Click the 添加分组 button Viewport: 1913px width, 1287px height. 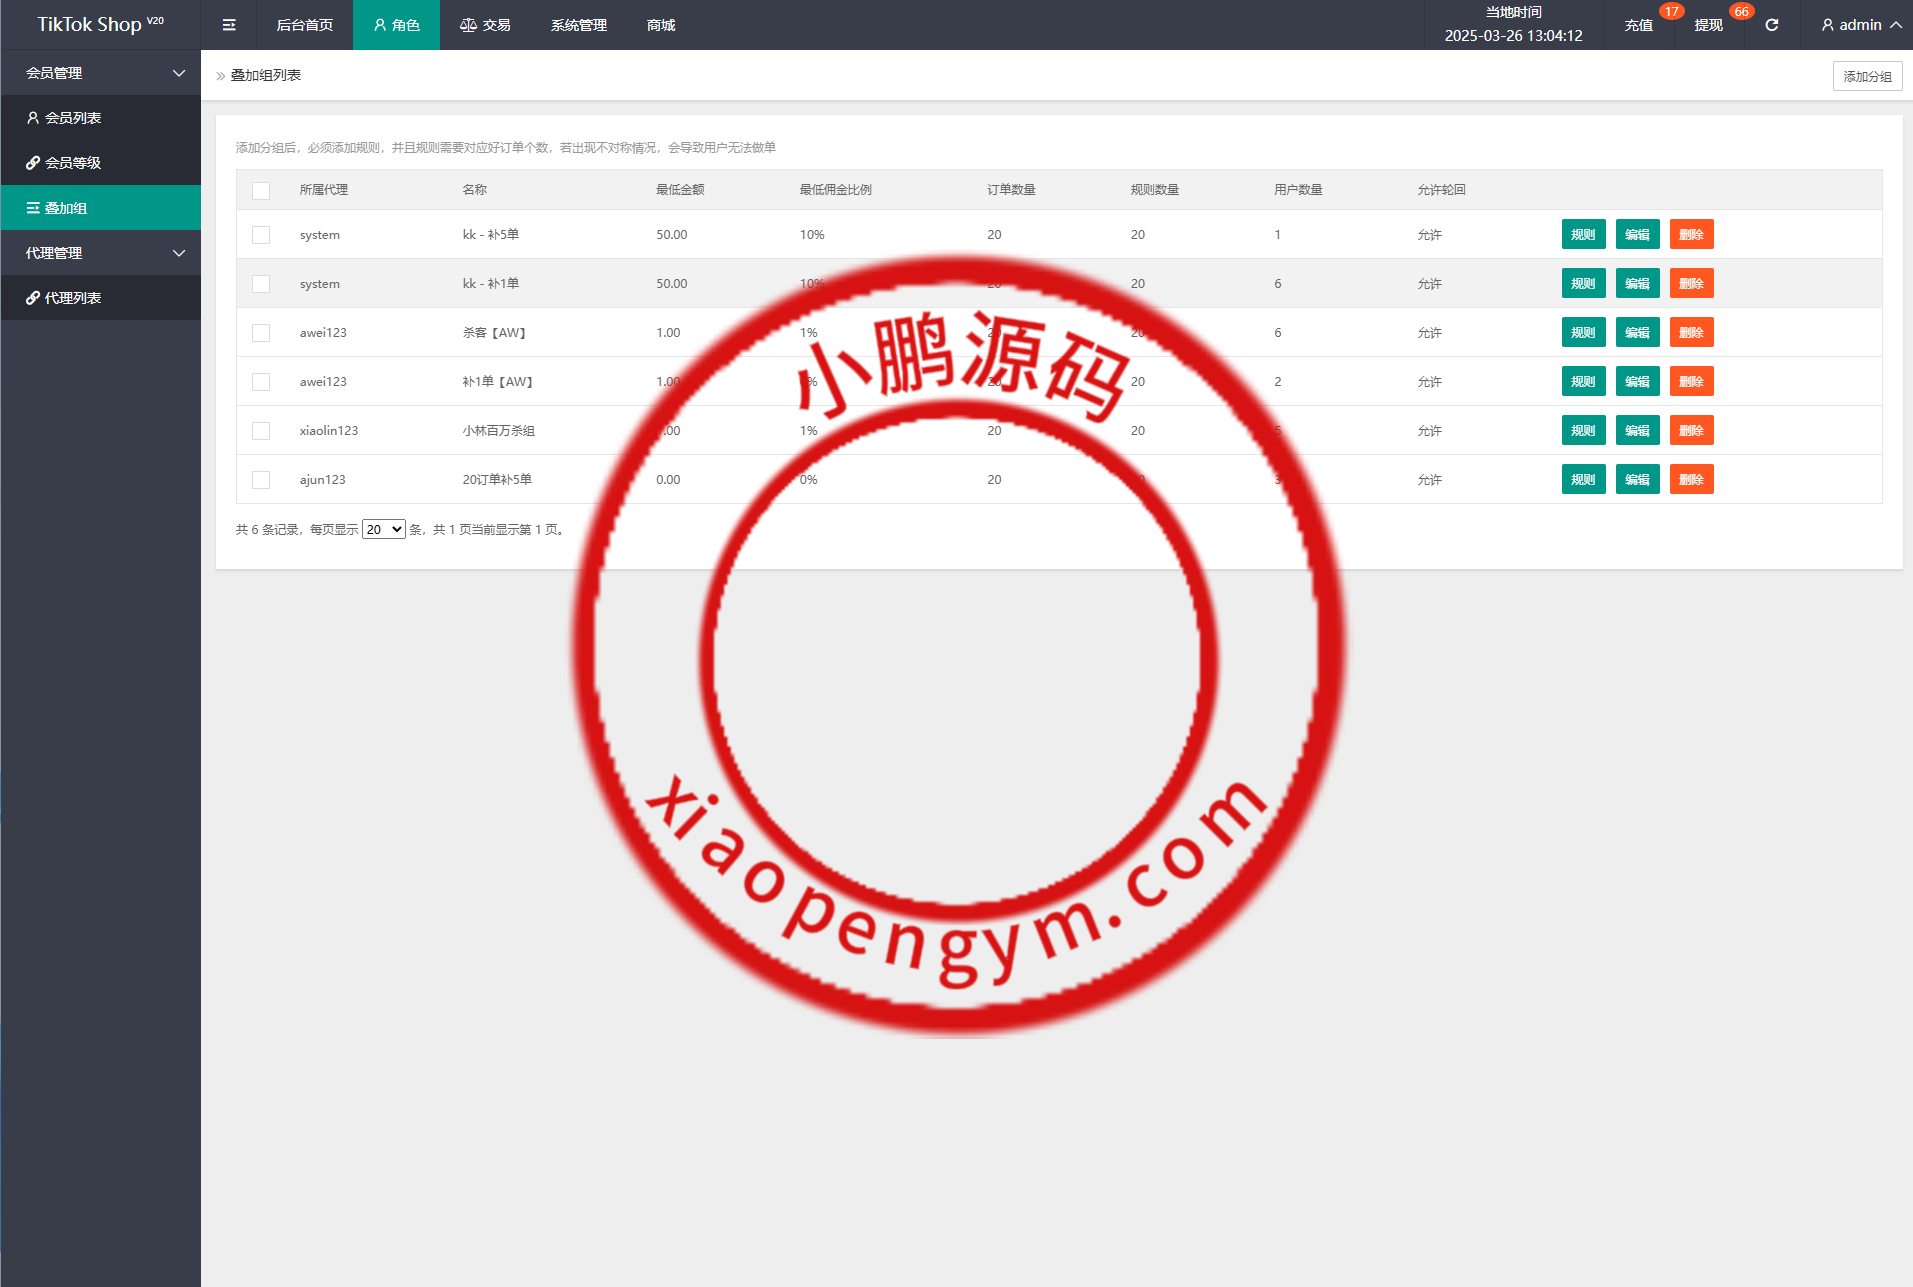click(1866, 76)
